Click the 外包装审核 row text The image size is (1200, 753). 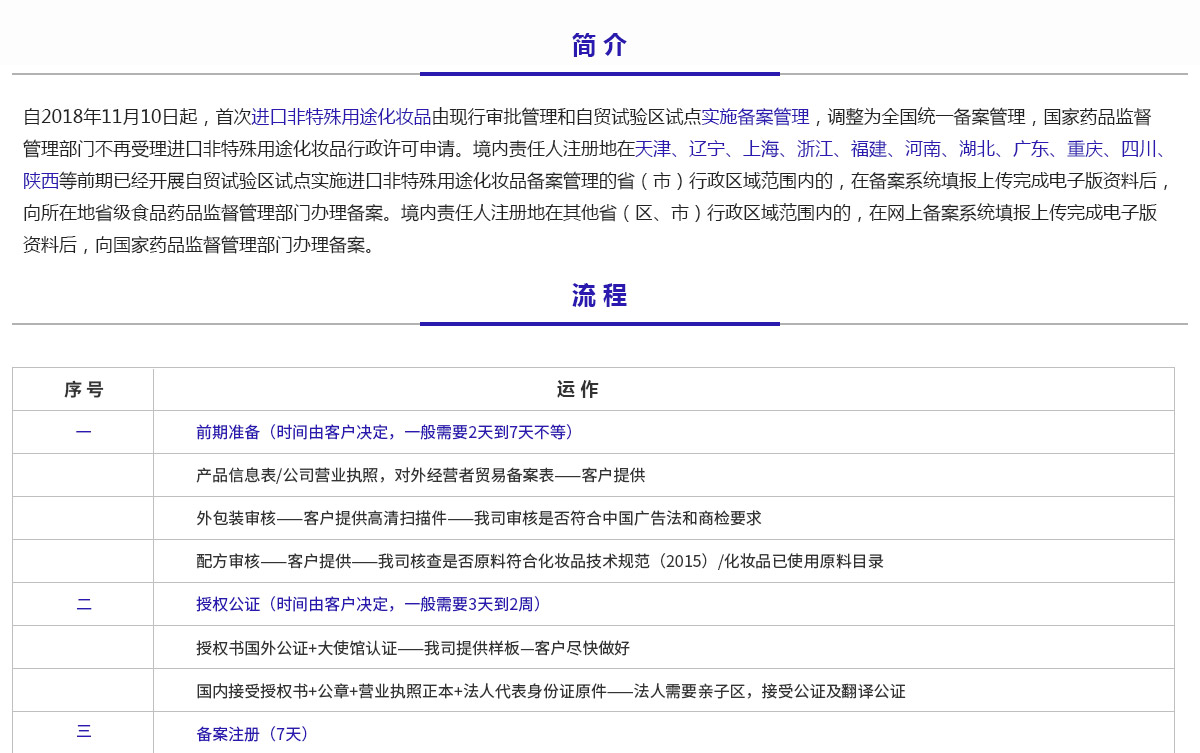click(478, 518)
